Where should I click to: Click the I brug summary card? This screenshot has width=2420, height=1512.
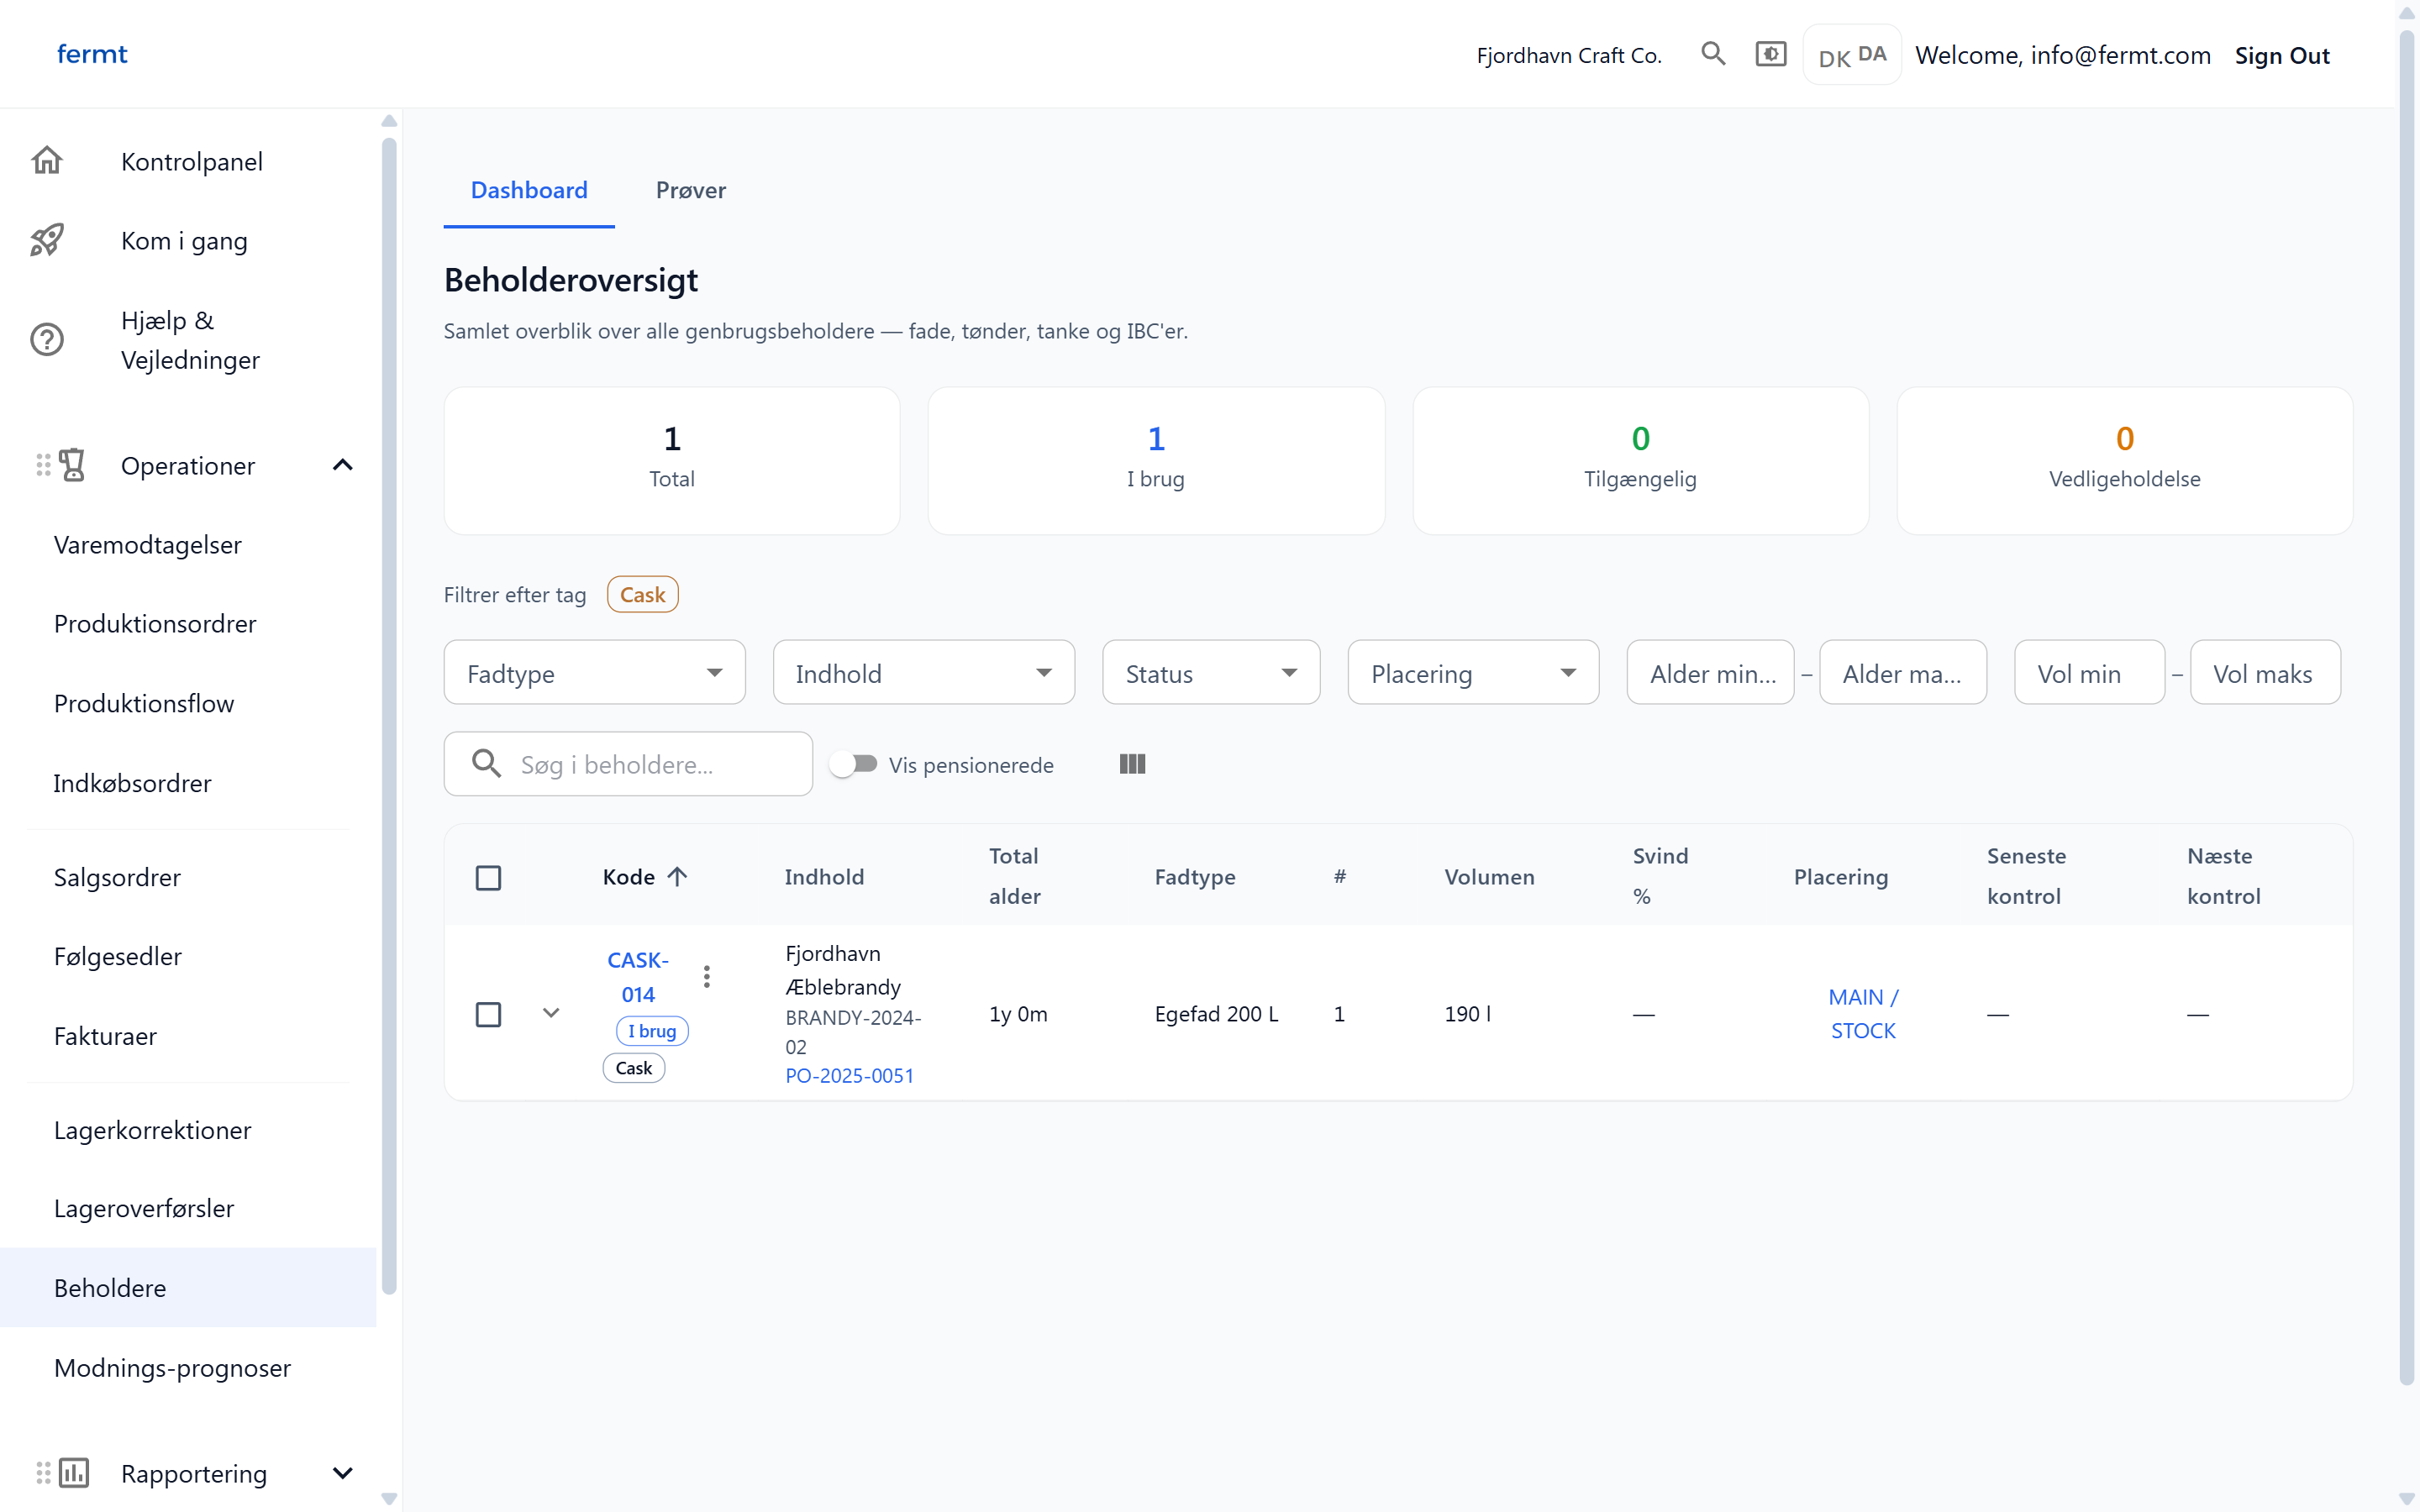coord(1156,461)
